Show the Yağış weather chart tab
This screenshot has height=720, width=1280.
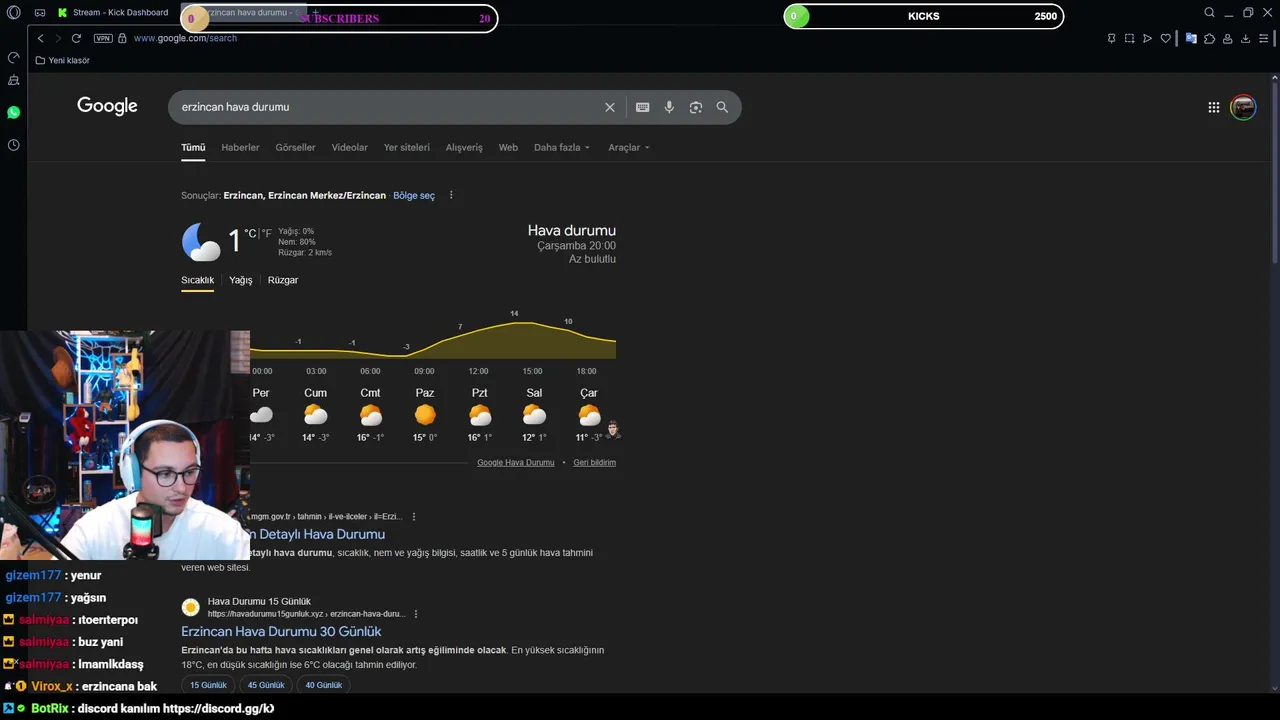click(241, 280)
